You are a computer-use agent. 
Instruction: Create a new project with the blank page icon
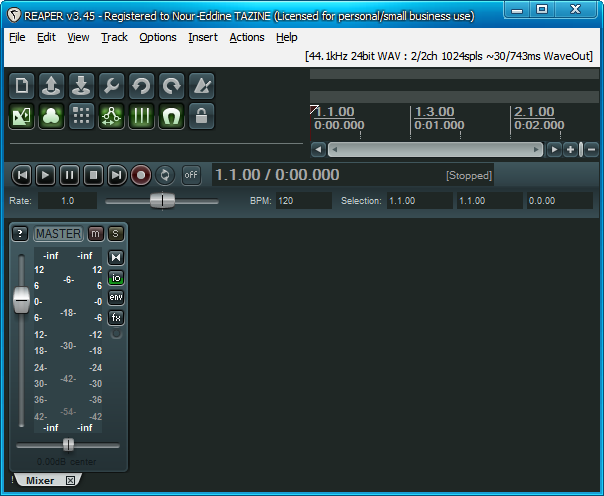click(22, 85)
